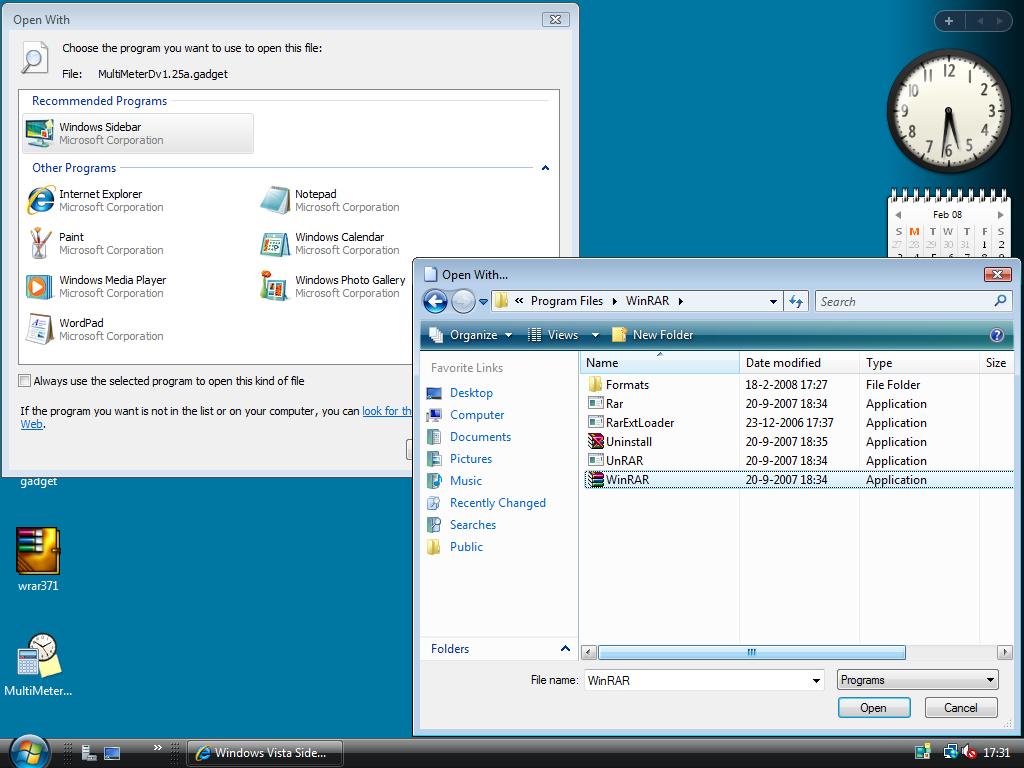Click the Sidebar add gadget plus button
Screen dimensions: 1024x768
coord(949,21)
